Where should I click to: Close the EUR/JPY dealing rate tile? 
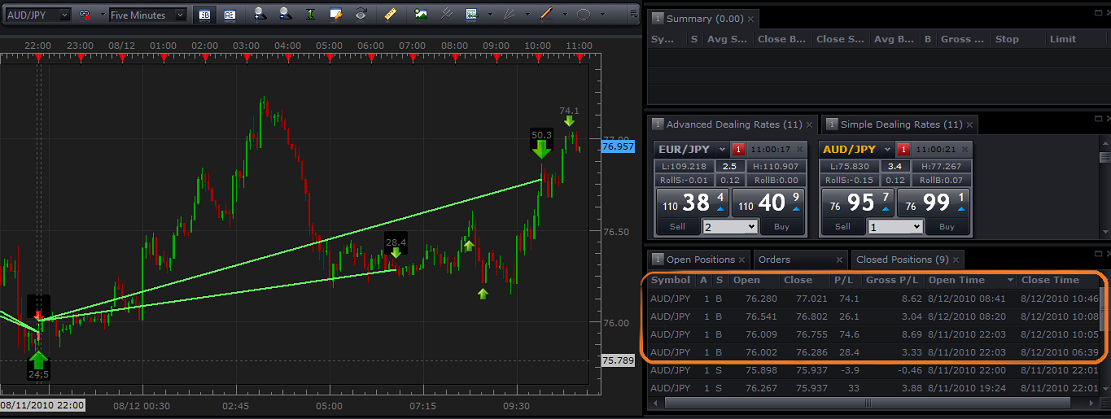(799, 149)
